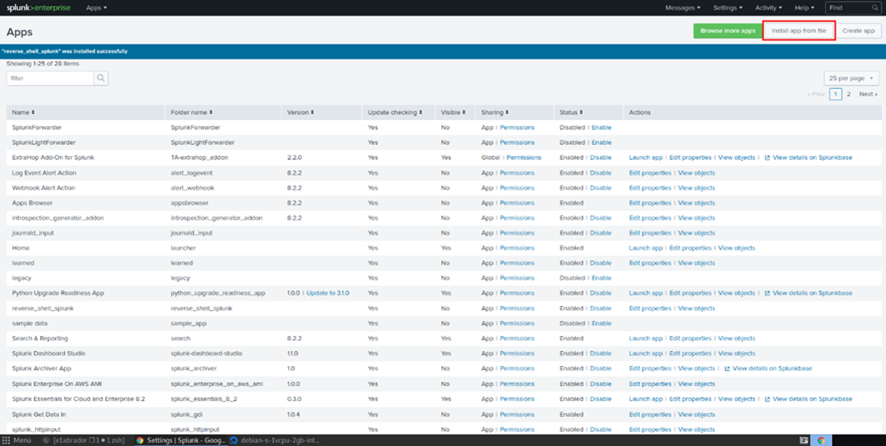View objects of introspection_generator_addon
This screenshot has height=446, width=886.
pyautogui.click(x=696, y=218)
